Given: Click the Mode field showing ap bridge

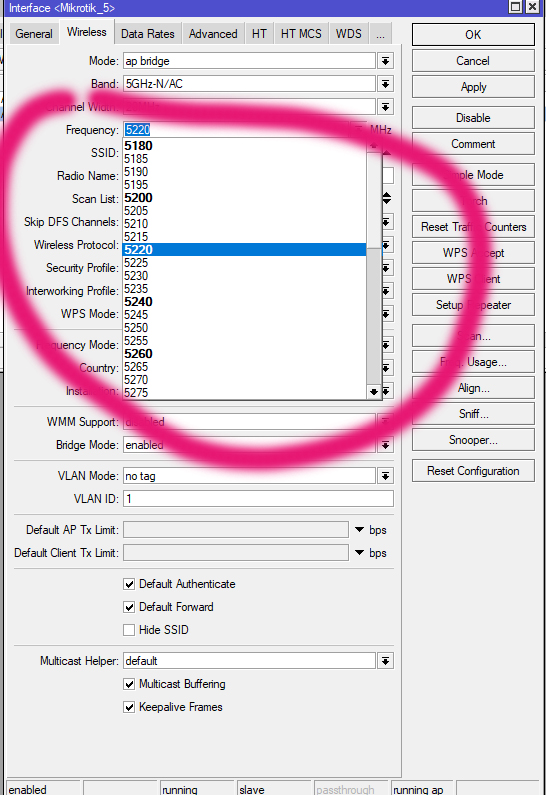Looking at the screenshot, I should (249, 61).
